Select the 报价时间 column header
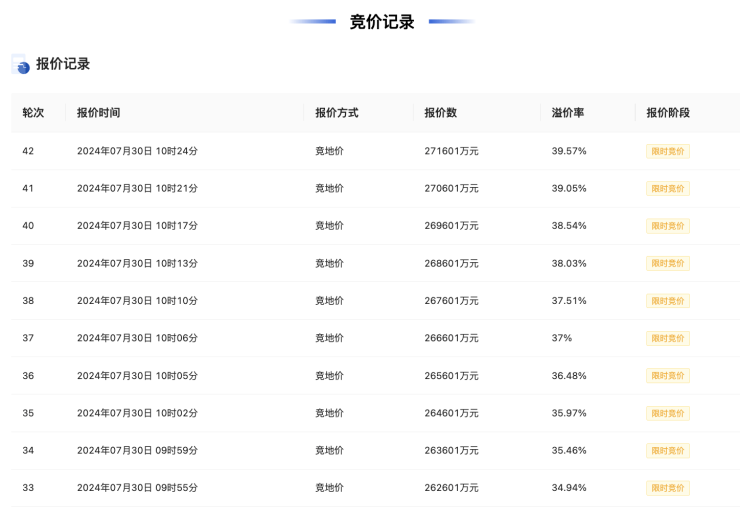Screen dimensions: 740x517 click(x=98, y=113)
